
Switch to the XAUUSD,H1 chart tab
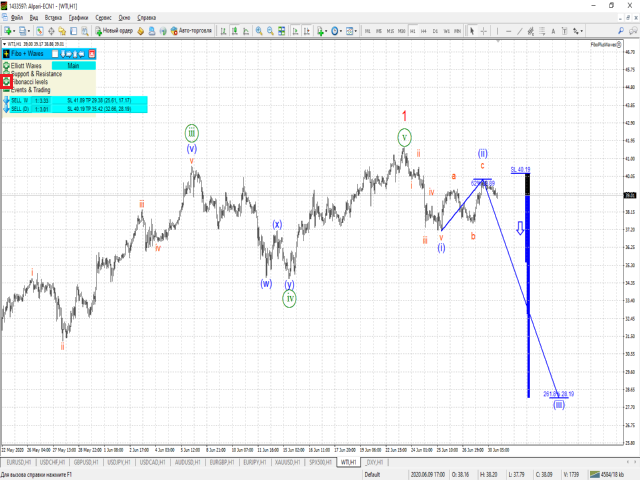pyautogui.click(x=287, y=462)
